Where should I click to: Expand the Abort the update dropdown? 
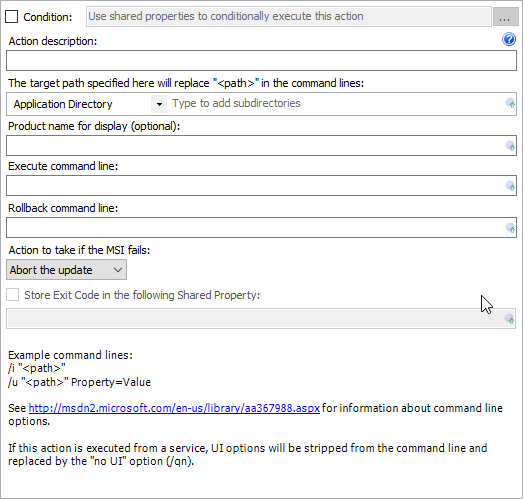pyautogui.click(x=66, y=270)
